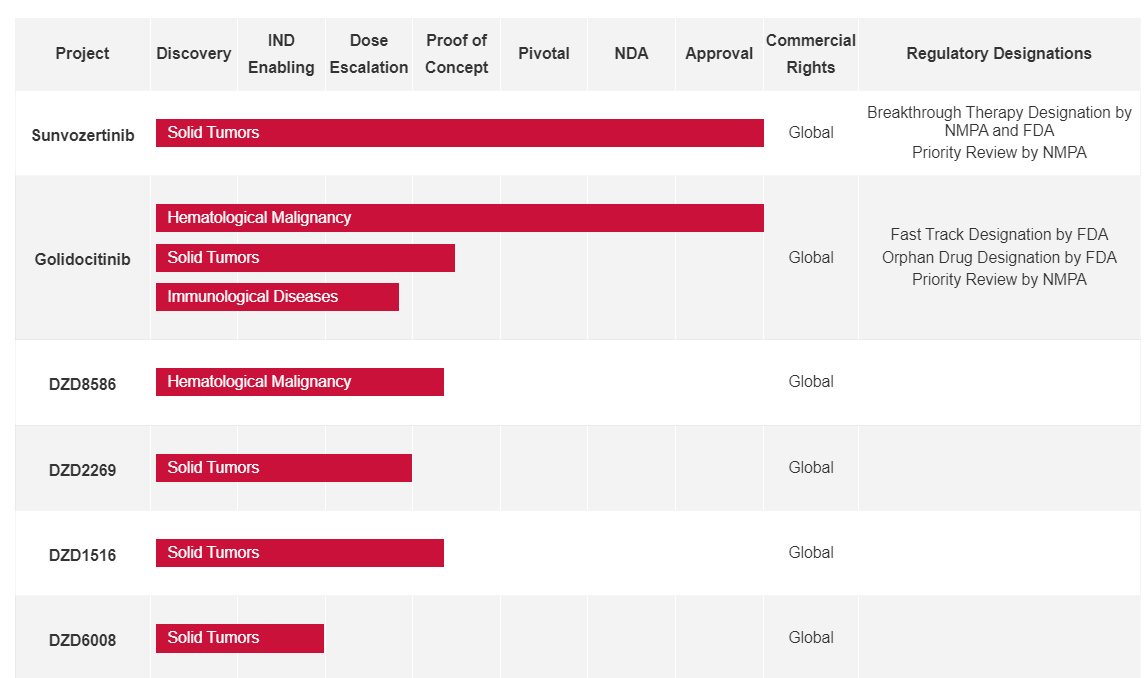The image size is (1147, 678).
Task: Click the DZD6008 Solid Tumors bar
Action: (239, 638)
